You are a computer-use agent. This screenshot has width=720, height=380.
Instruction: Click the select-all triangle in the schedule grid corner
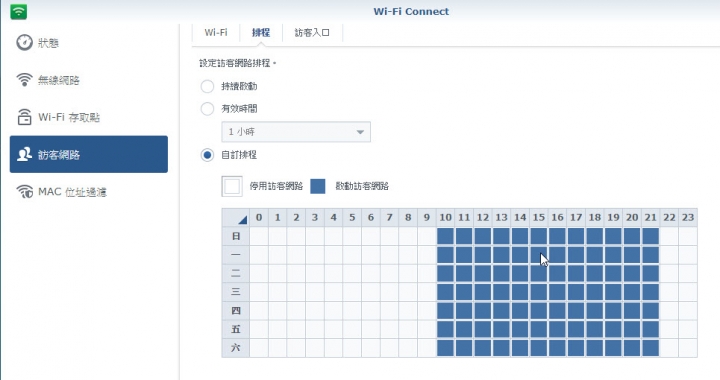[x=242, y=220]
